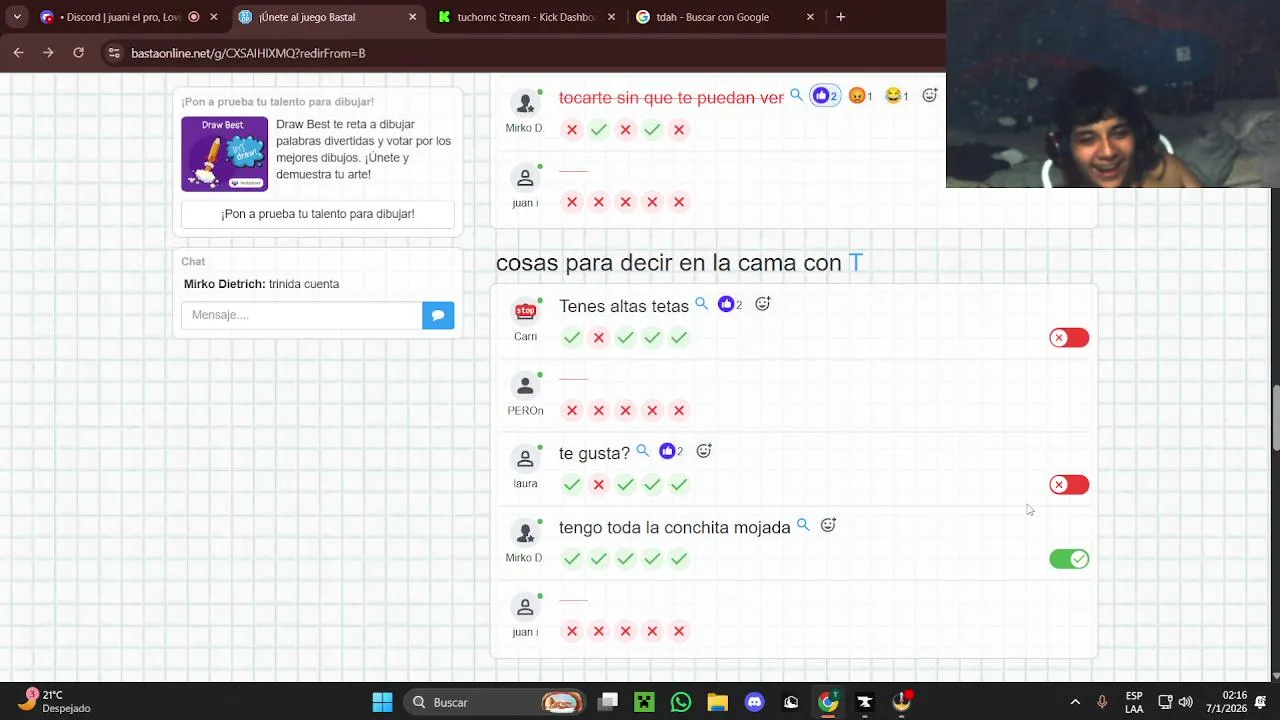Screen dimensions: 1280x720
Task: Switch to tuchomc Stream Kick Dashboard tab
Action: [526, 17]
